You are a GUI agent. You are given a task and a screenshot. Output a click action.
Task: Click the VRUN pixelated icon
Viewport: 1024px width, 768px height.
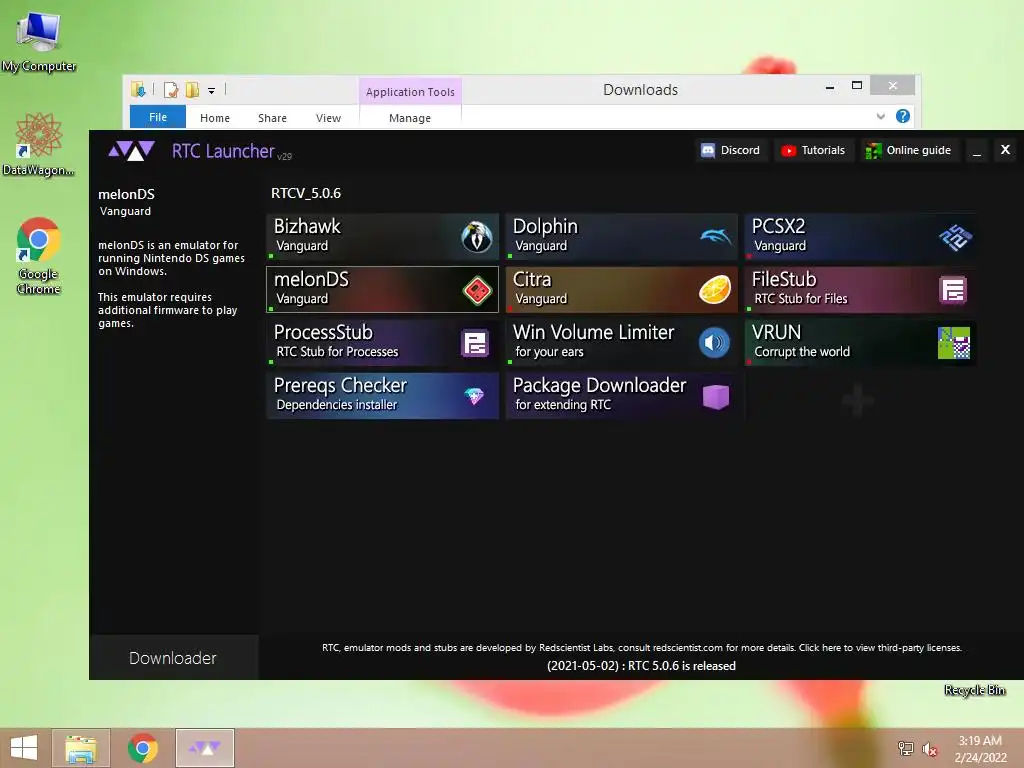[x=954, y=343]
